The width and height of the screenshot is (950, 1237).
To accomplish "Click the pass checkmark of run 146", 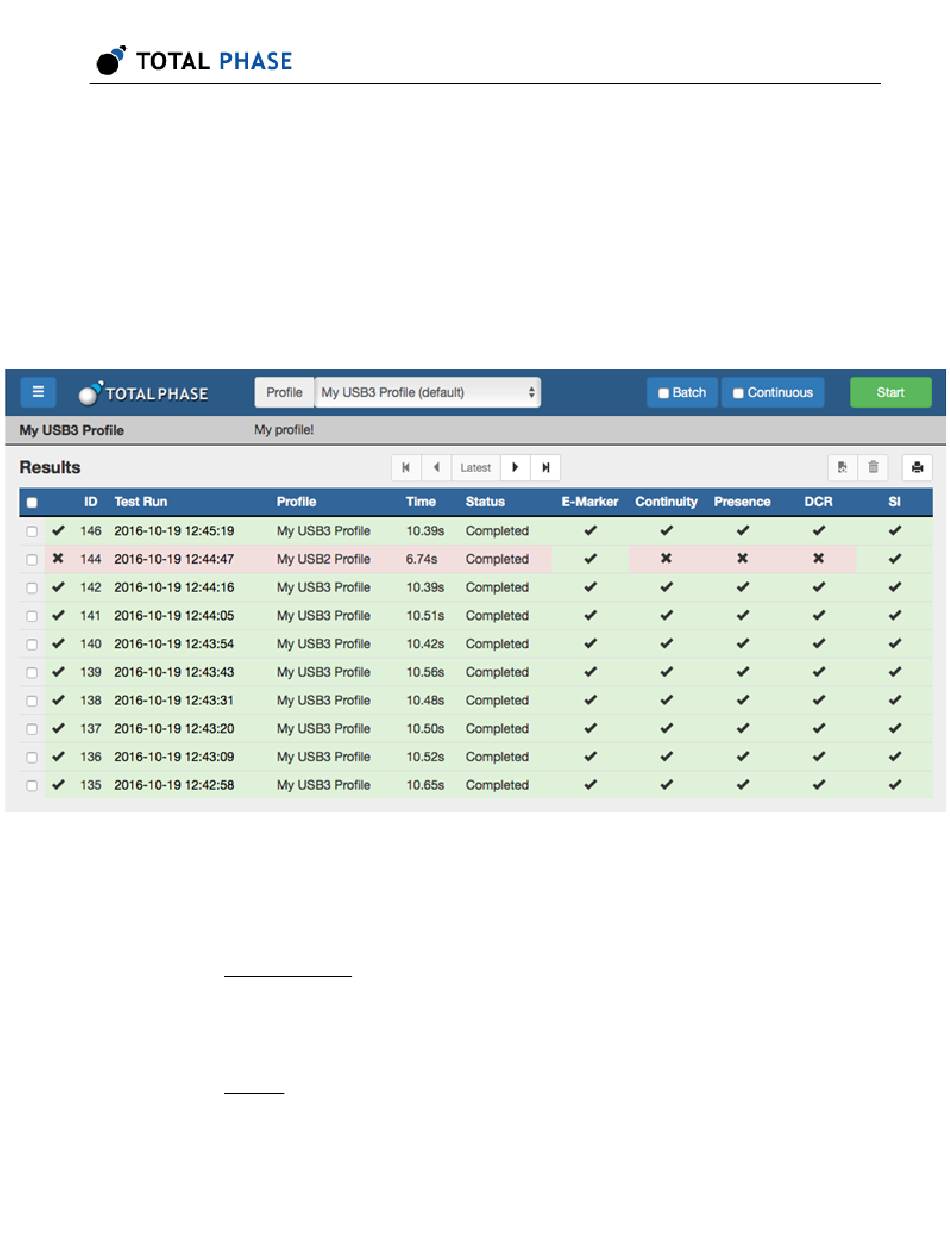I will coord(58,531).
